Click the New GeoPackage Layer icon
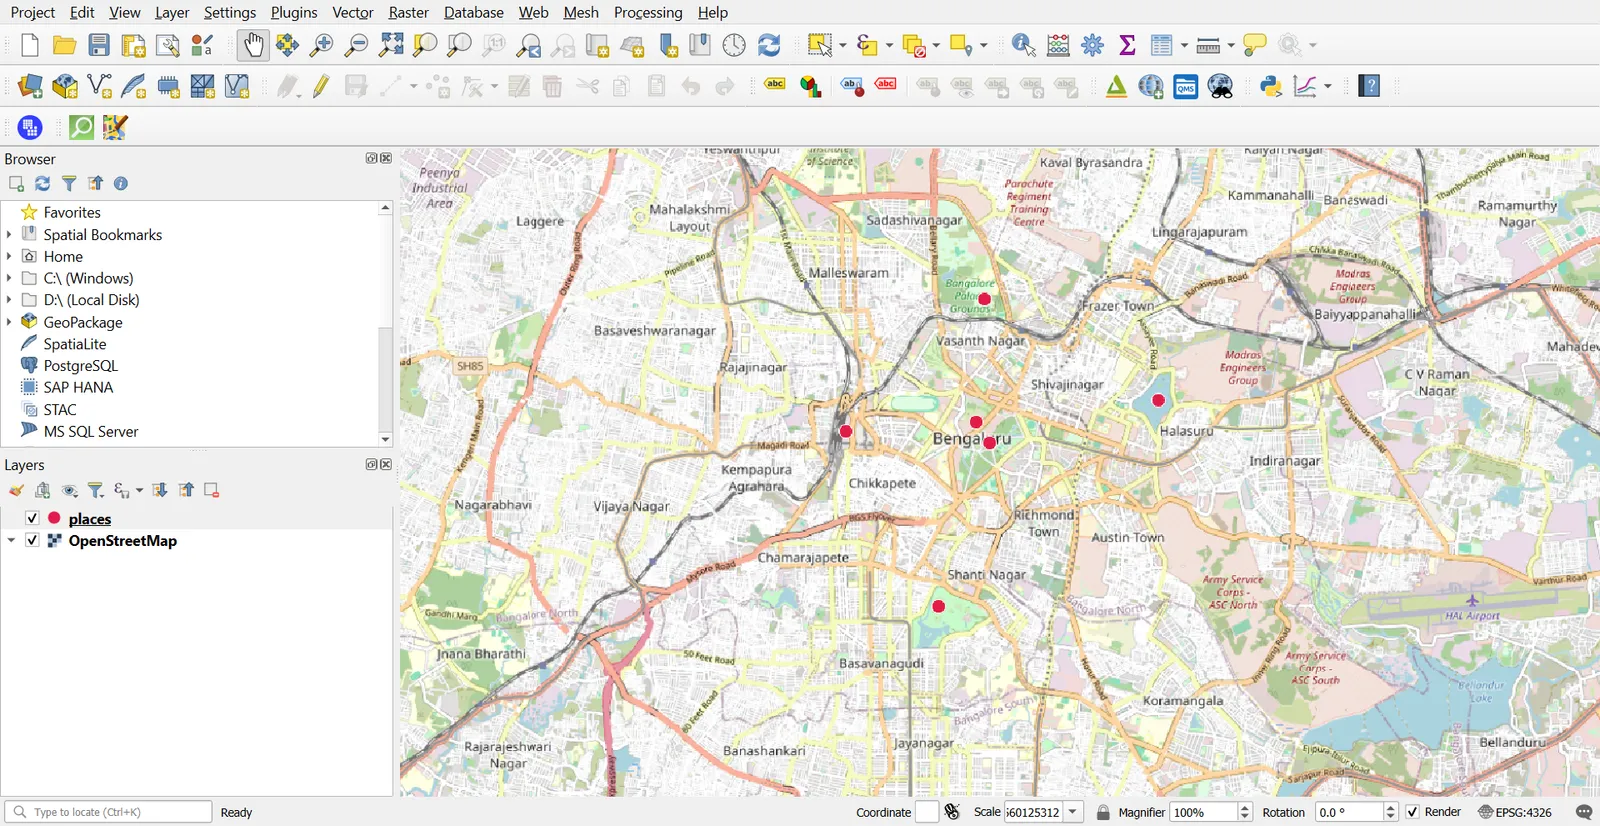 pyautogui.click(x=65, y=86)
